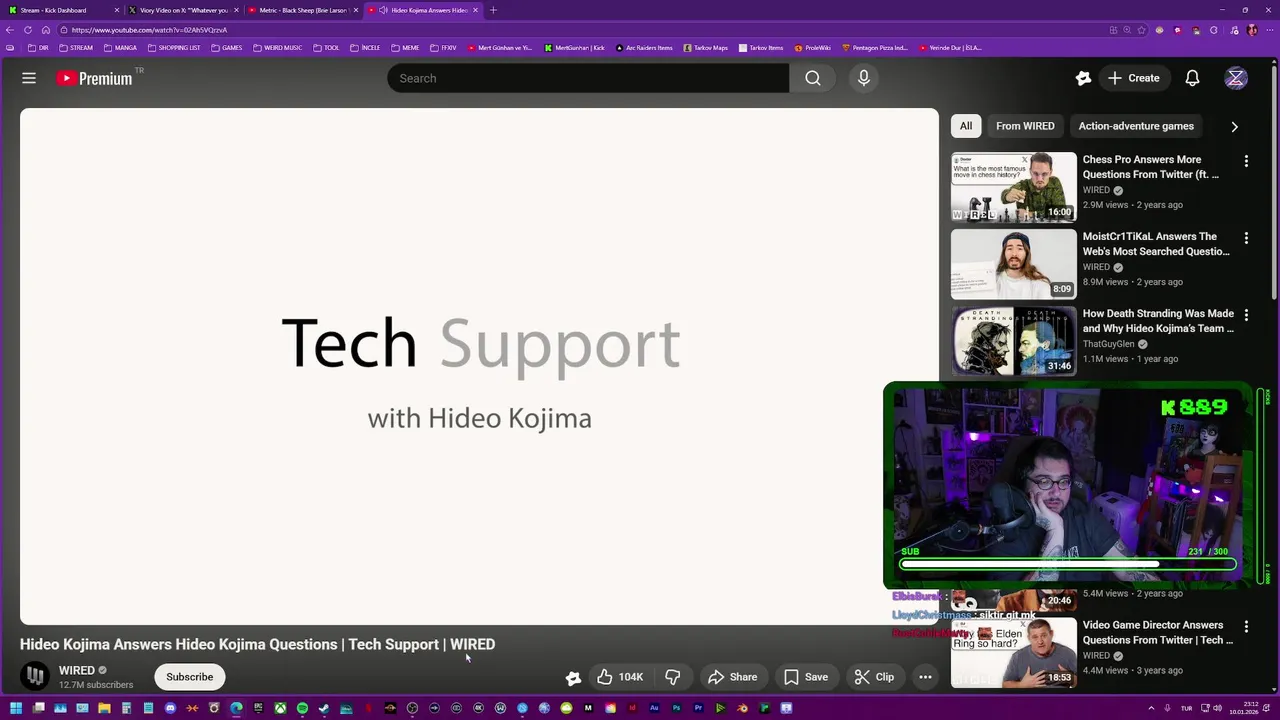Viewport: 1280px width, 720px height.
Task: Open the Windows Start menu
Action: pos(16,708)
